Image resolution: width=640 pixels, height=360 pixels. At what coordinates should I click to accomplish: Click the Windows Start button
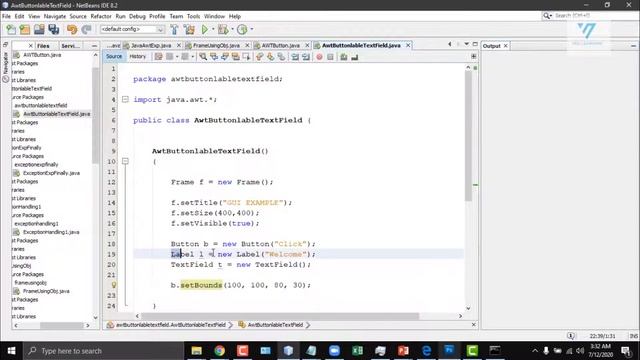[x=11, y=351]
